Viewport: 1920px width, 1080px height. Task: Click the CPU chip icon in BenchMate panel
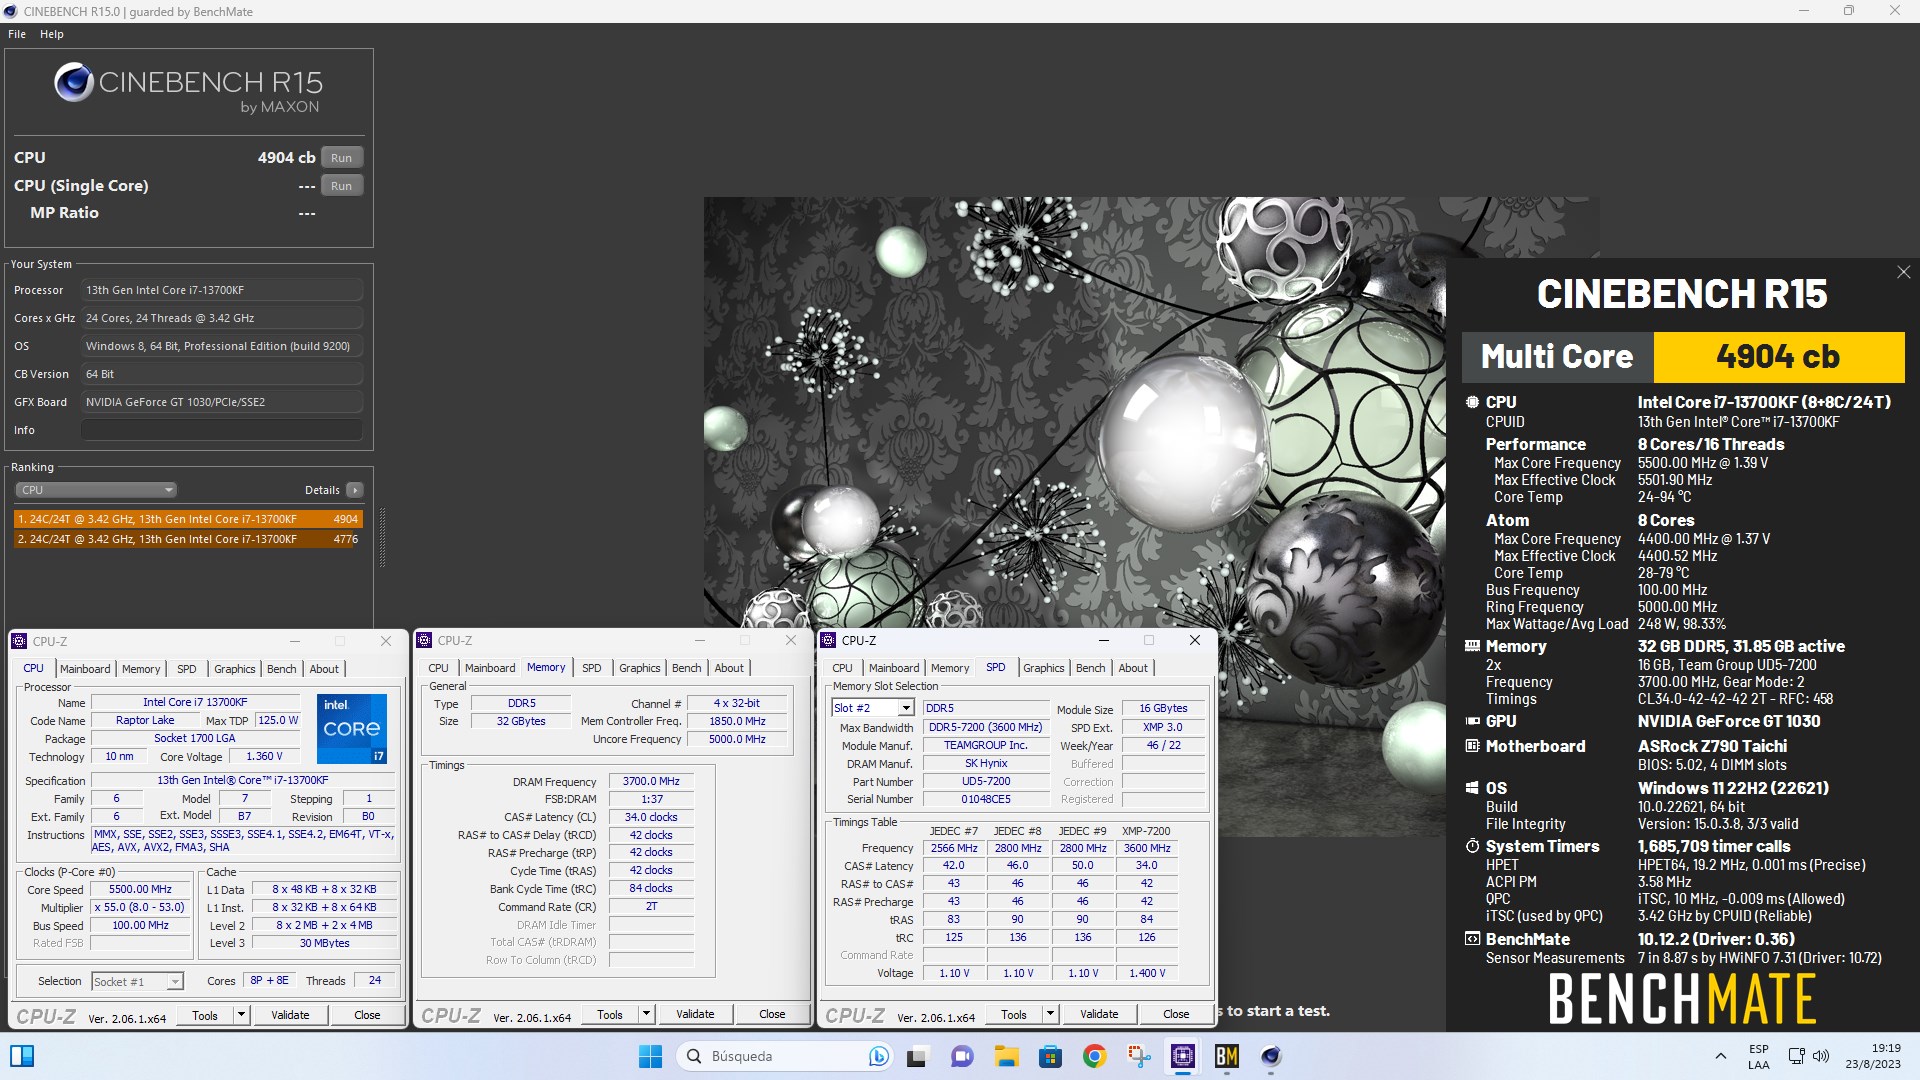click(1472, 402)
